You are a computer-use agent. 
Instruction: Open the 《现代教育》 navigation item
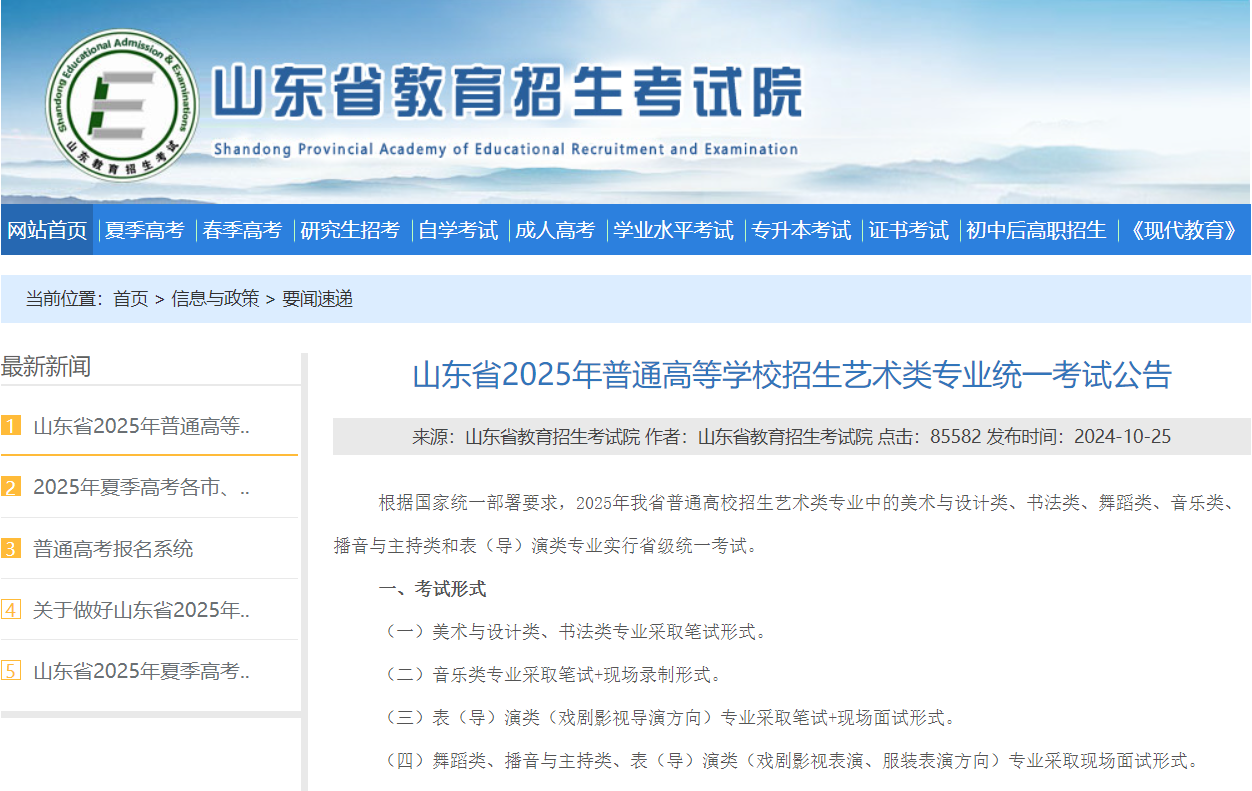point(1182,230)
